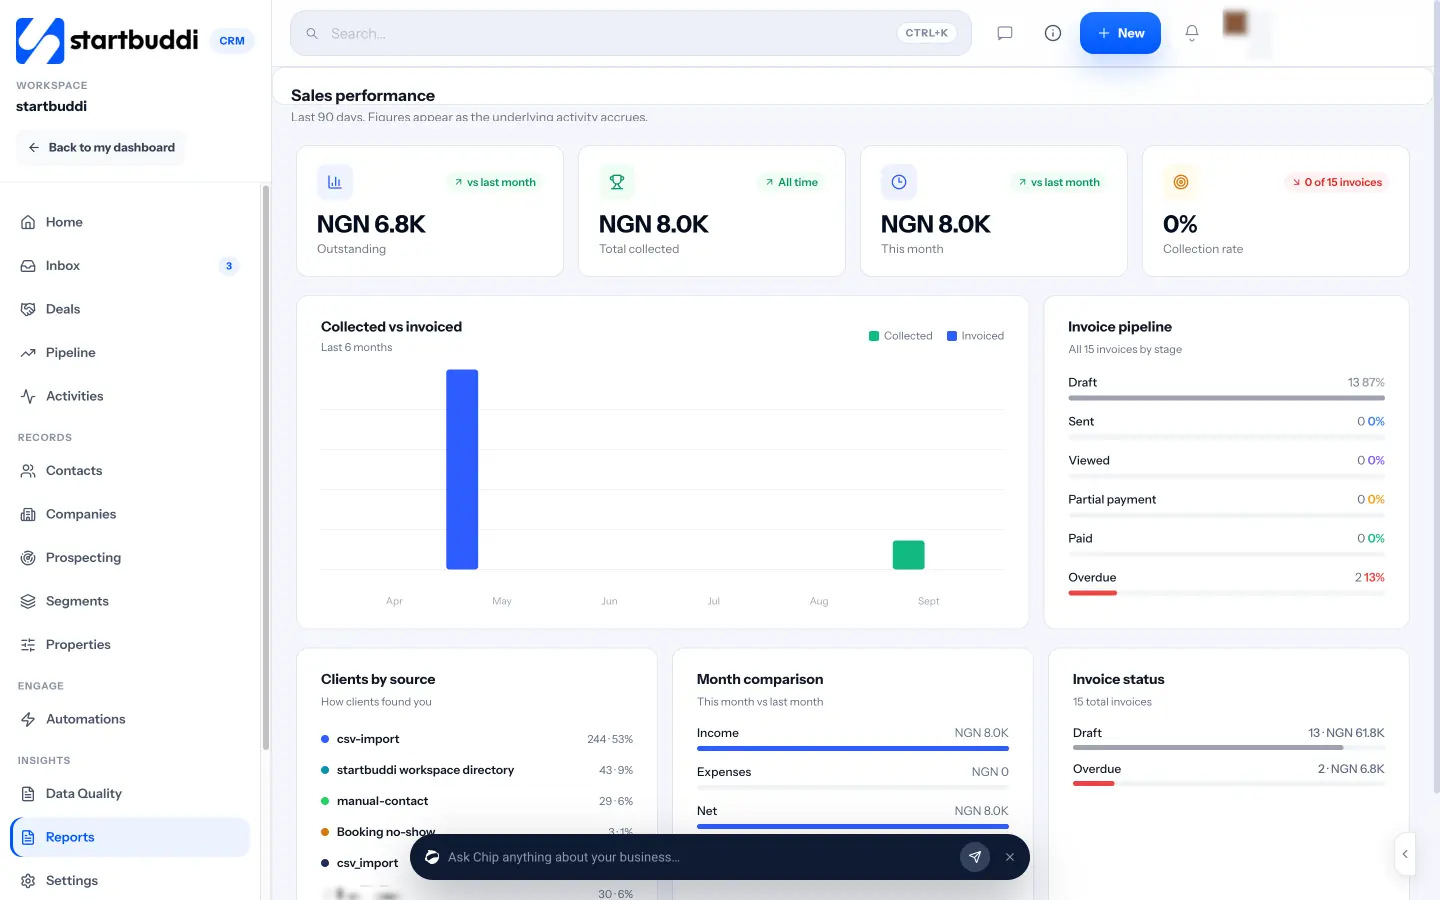Click the clock icon on This month card
Image resolution: width=1440 pixels, height=900 pixels.
(x=899, y=182)
